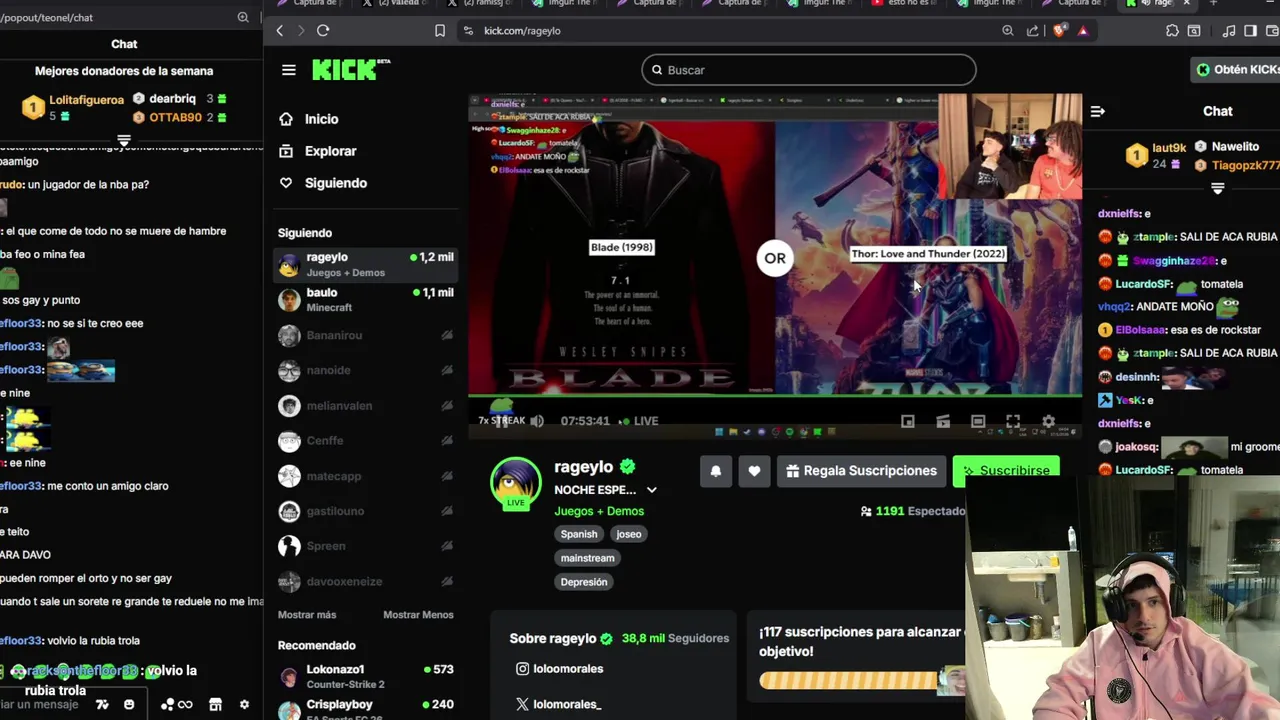Open offline channel nanoide

pos(366,370)
